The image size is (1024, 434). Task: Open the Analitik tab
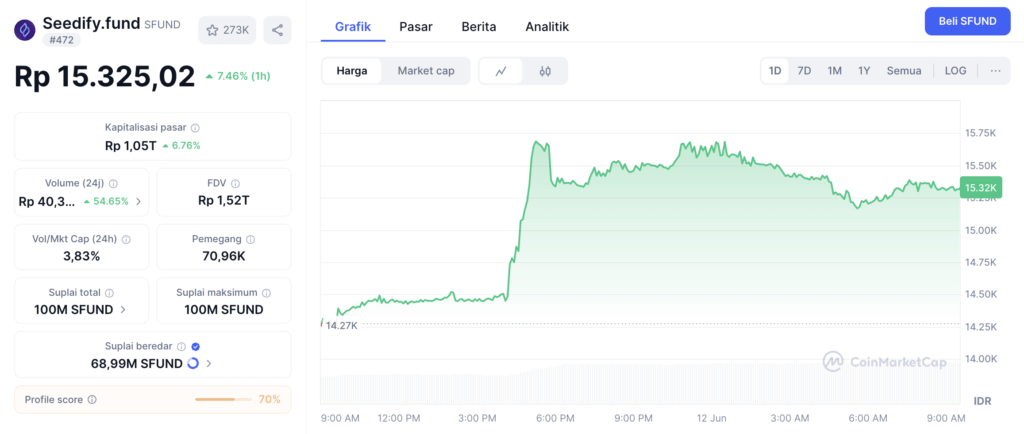coord(547,27)
